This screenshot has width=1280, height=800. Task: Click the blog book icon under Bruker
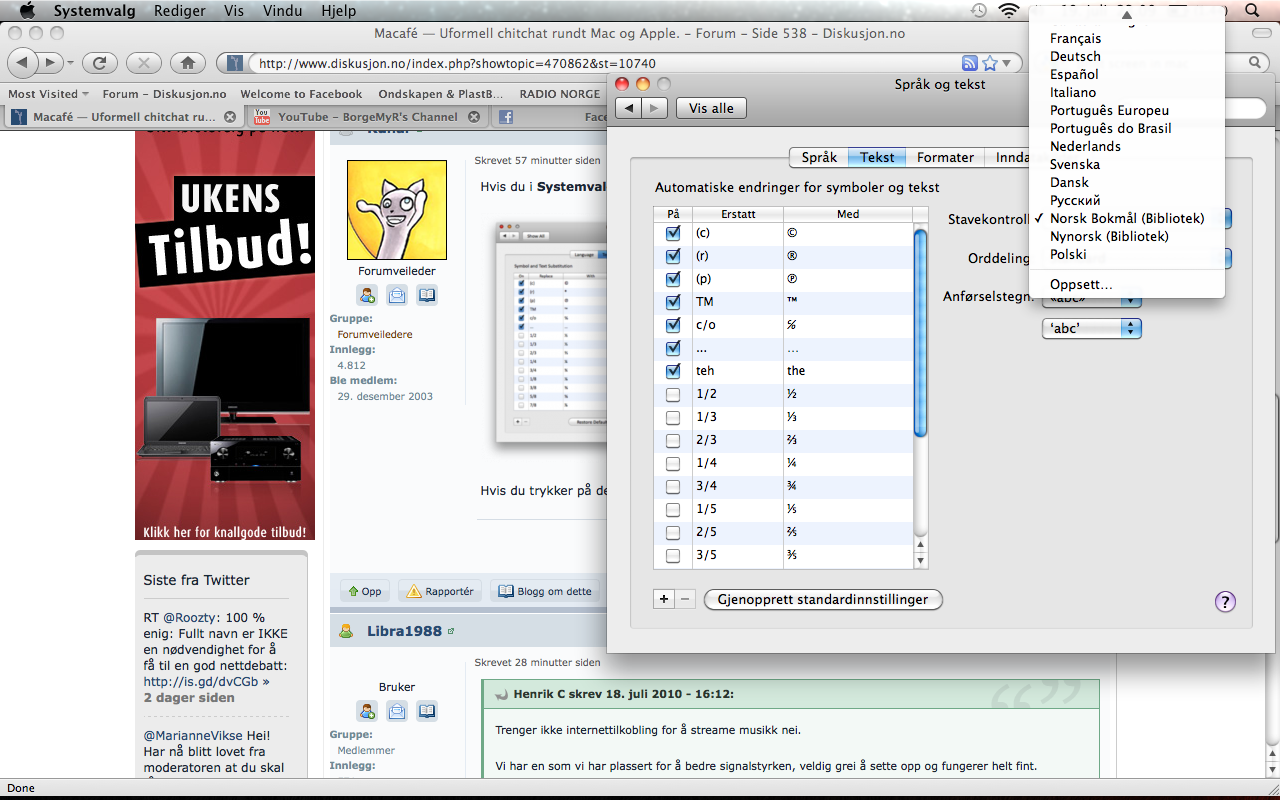427,711
